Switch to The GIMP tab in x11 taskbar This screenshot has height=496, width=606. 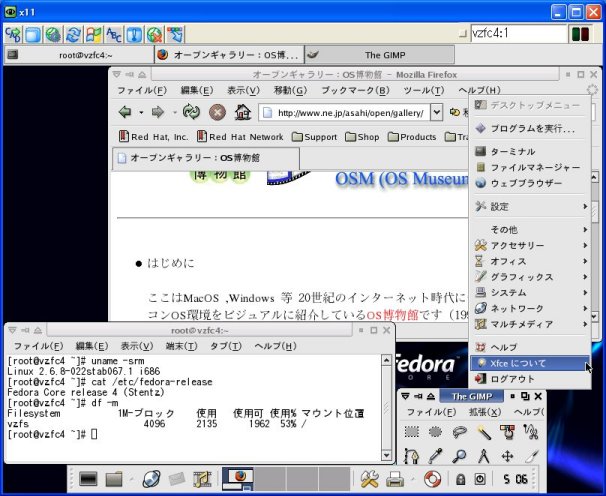[x=379, y=55]
